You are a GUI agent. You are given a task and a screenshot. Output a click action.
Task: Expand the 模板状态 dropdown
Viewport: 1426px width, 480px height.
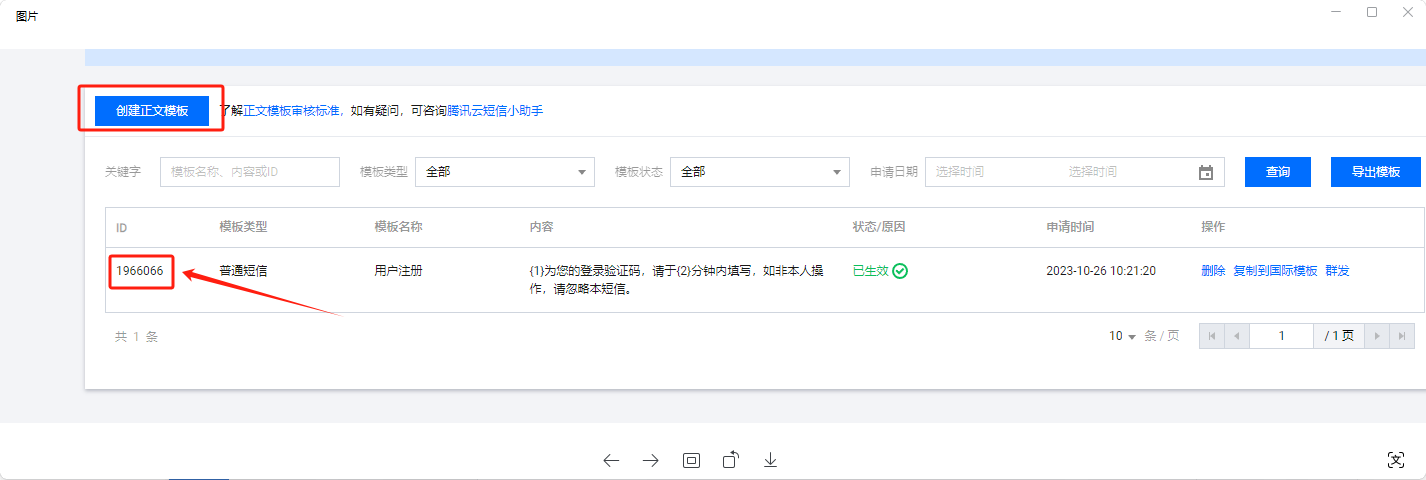759,172
